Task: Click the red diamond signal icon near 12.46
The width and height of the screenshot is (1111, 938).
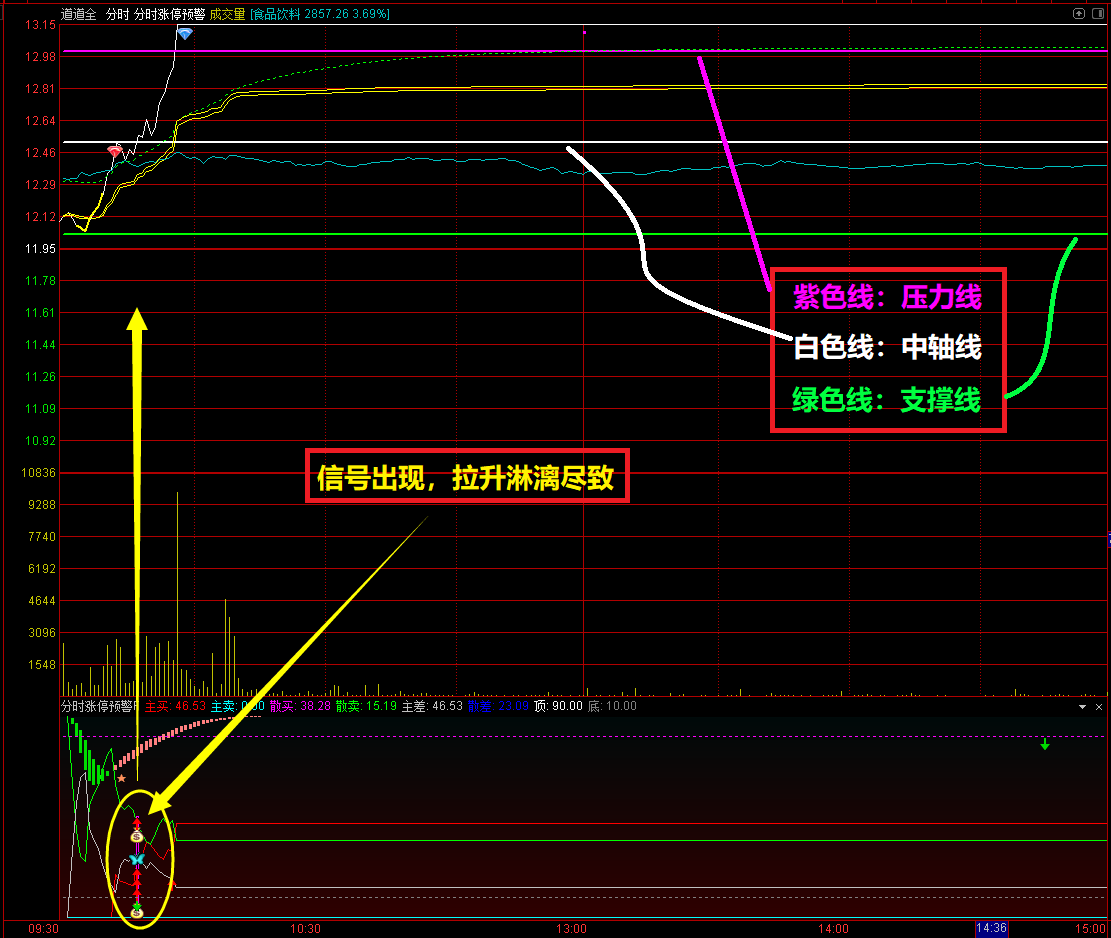Action: 115,151
